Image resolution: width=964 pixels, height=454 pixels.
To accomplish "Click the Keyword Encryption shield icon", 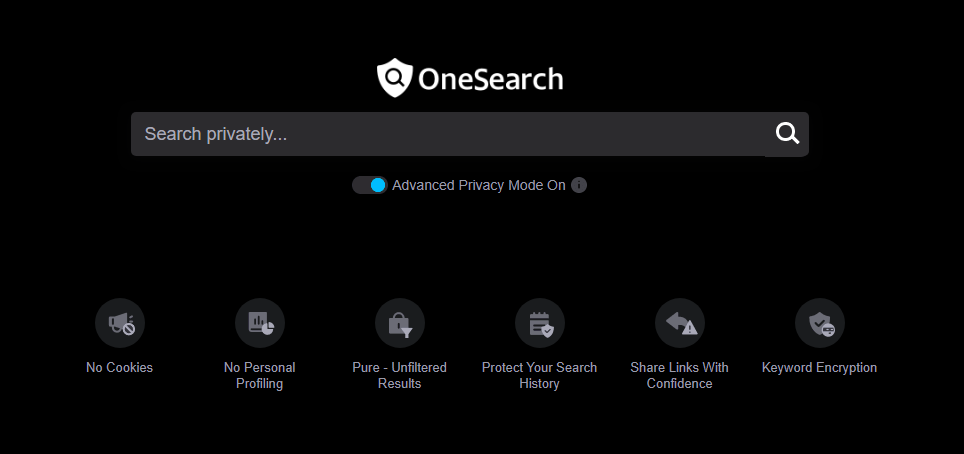I will coord(820,323).
